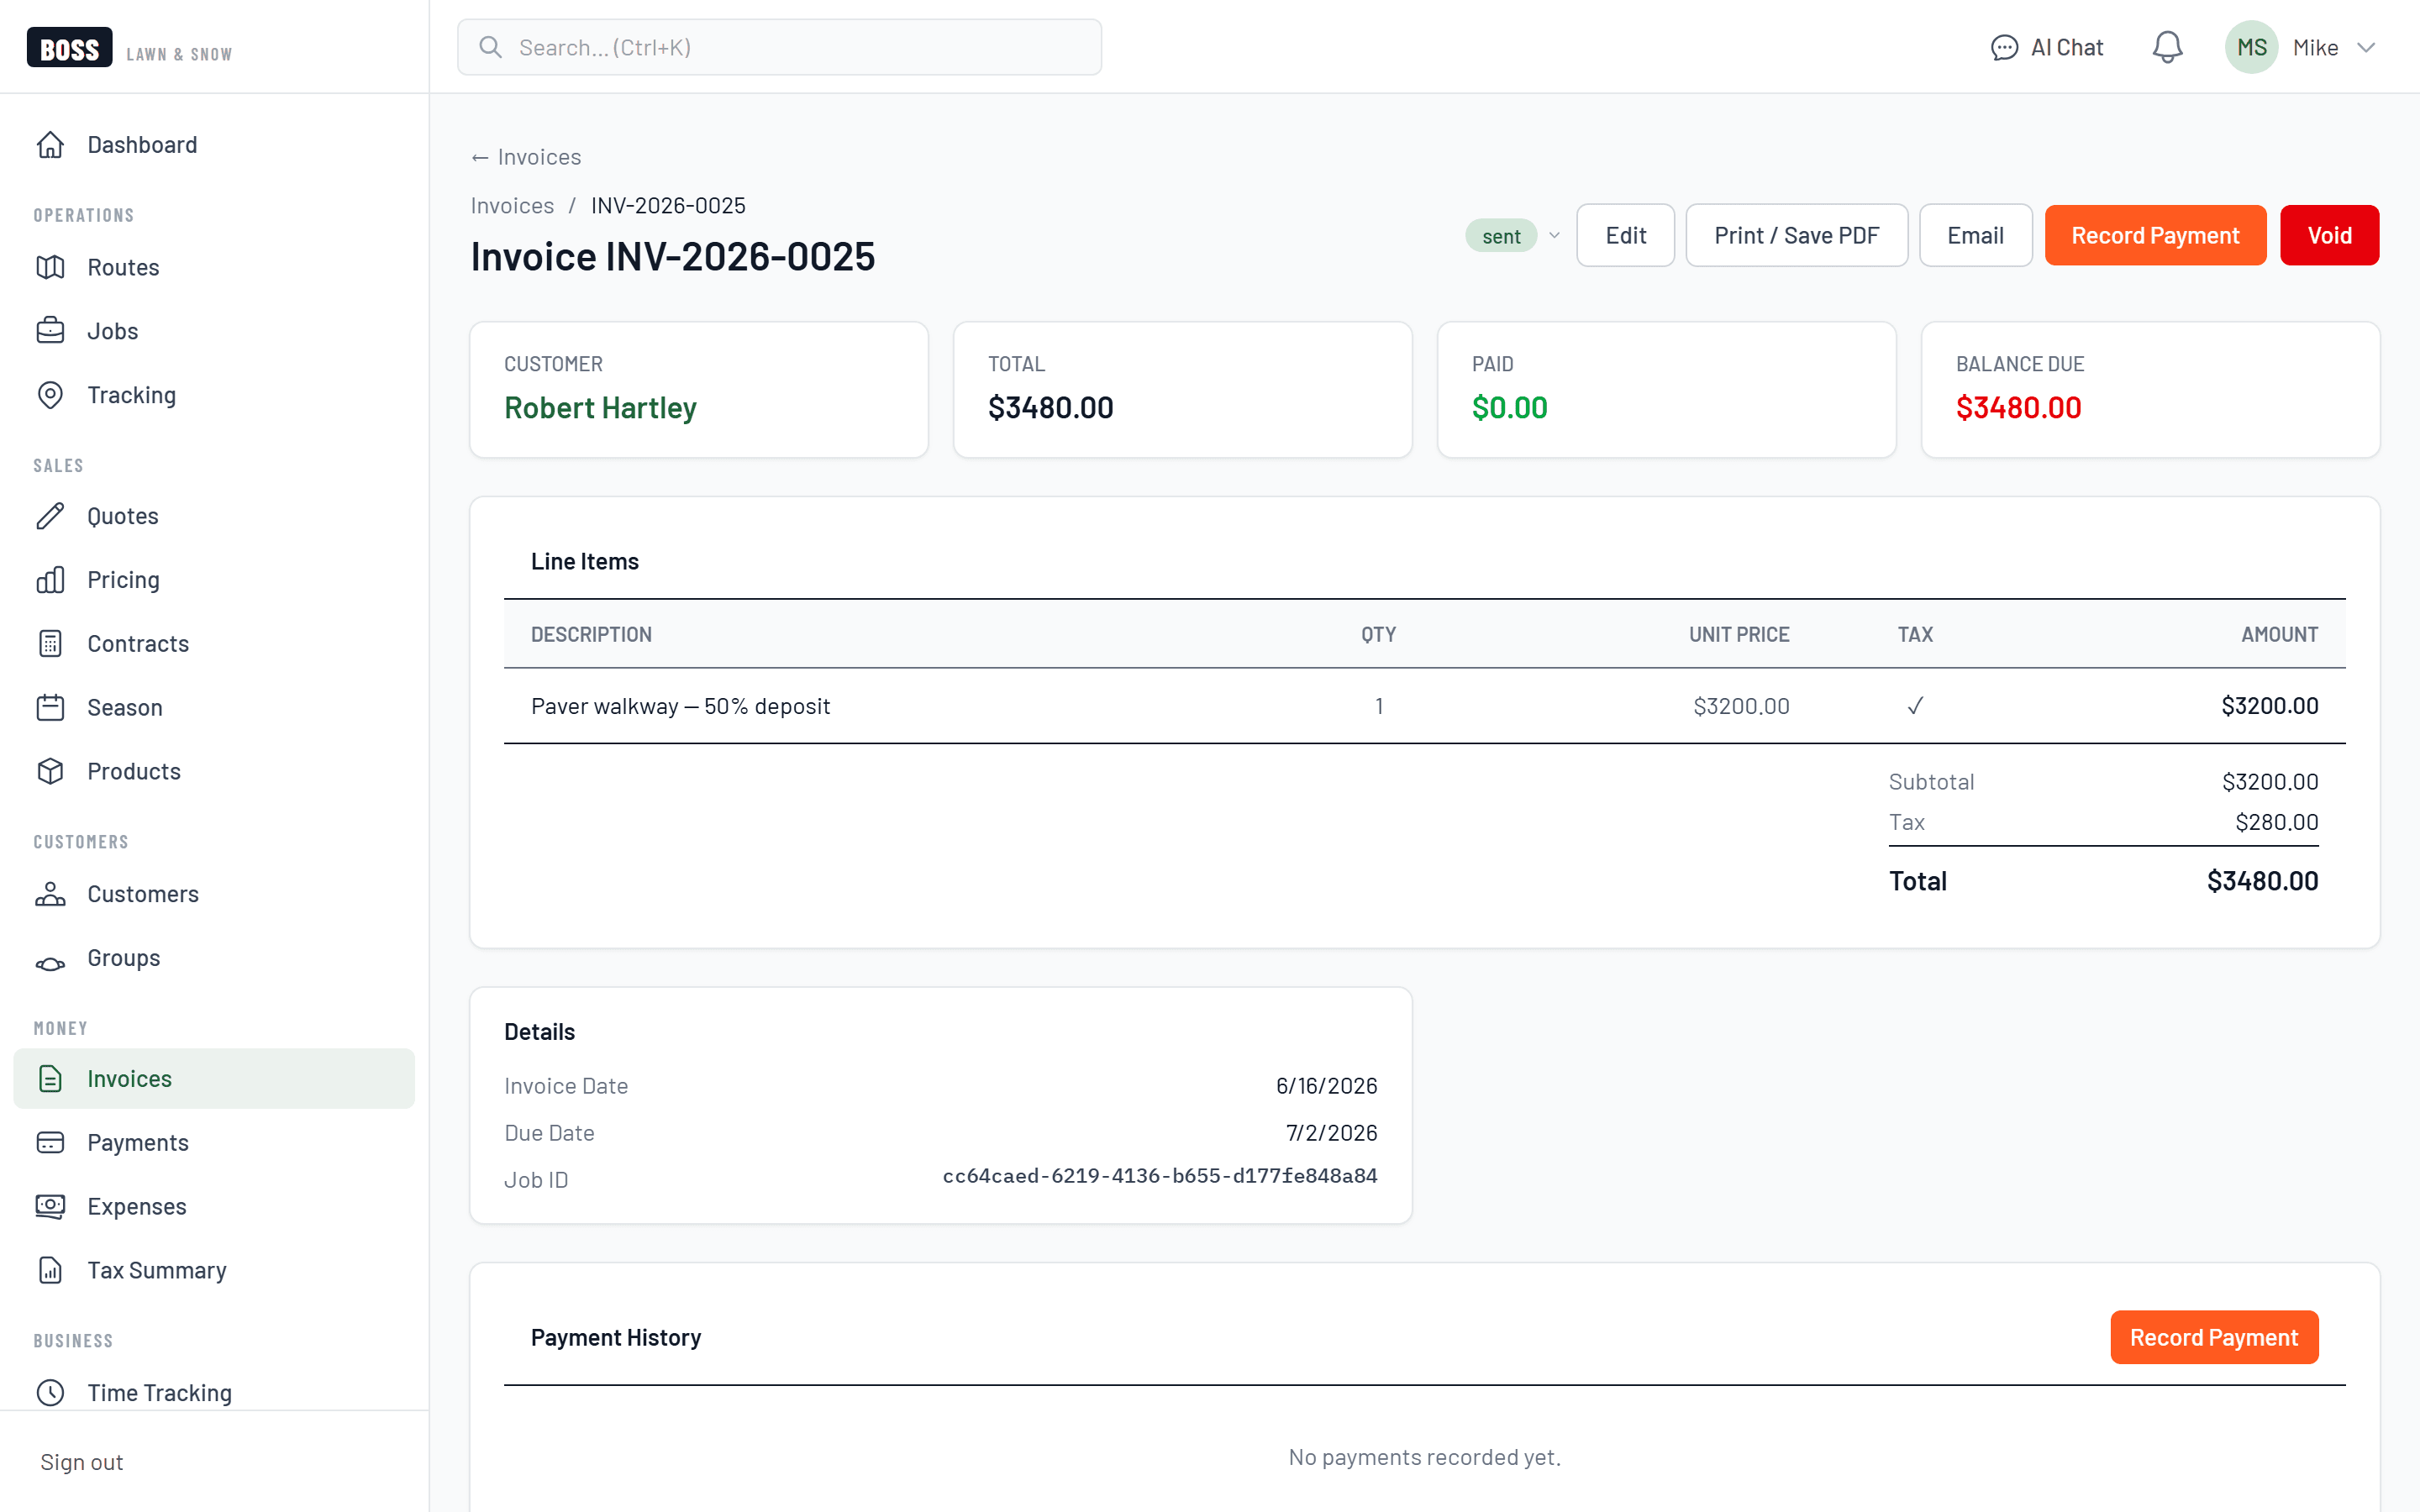2420x1512 pixels.
Task: Open the Dashboard menu item
Action: tap(214, 145)
